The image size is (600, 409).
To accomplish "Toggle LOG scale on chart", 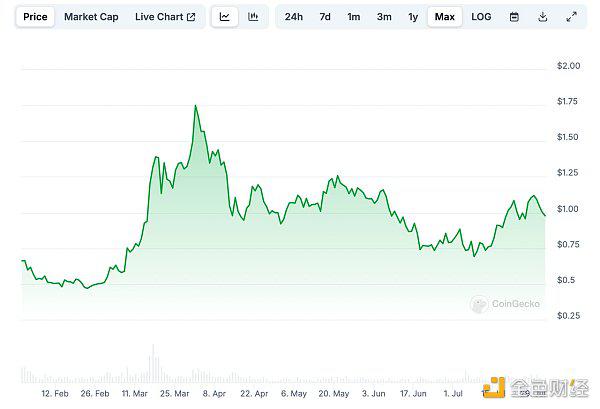I will (481, 17).
